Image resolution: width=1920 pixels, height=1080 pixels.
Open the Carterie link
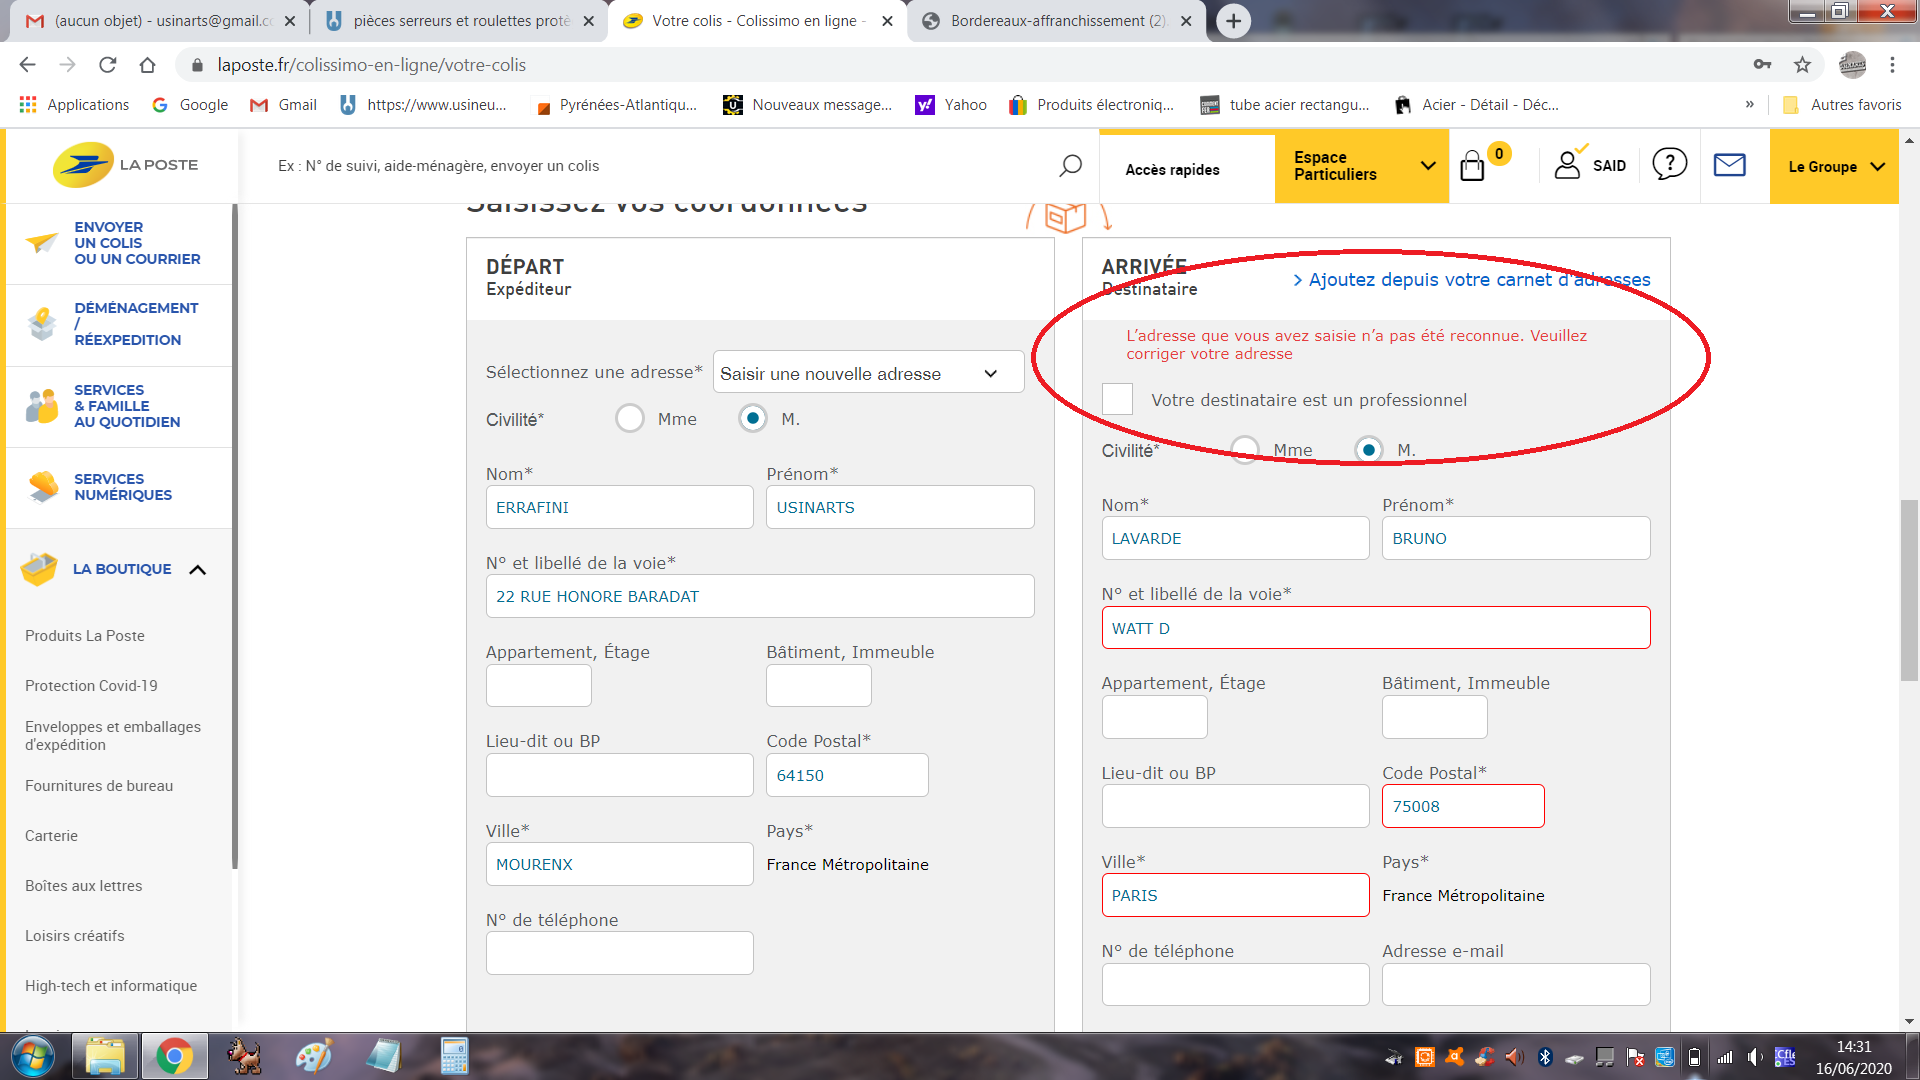[x=51, y=836]
